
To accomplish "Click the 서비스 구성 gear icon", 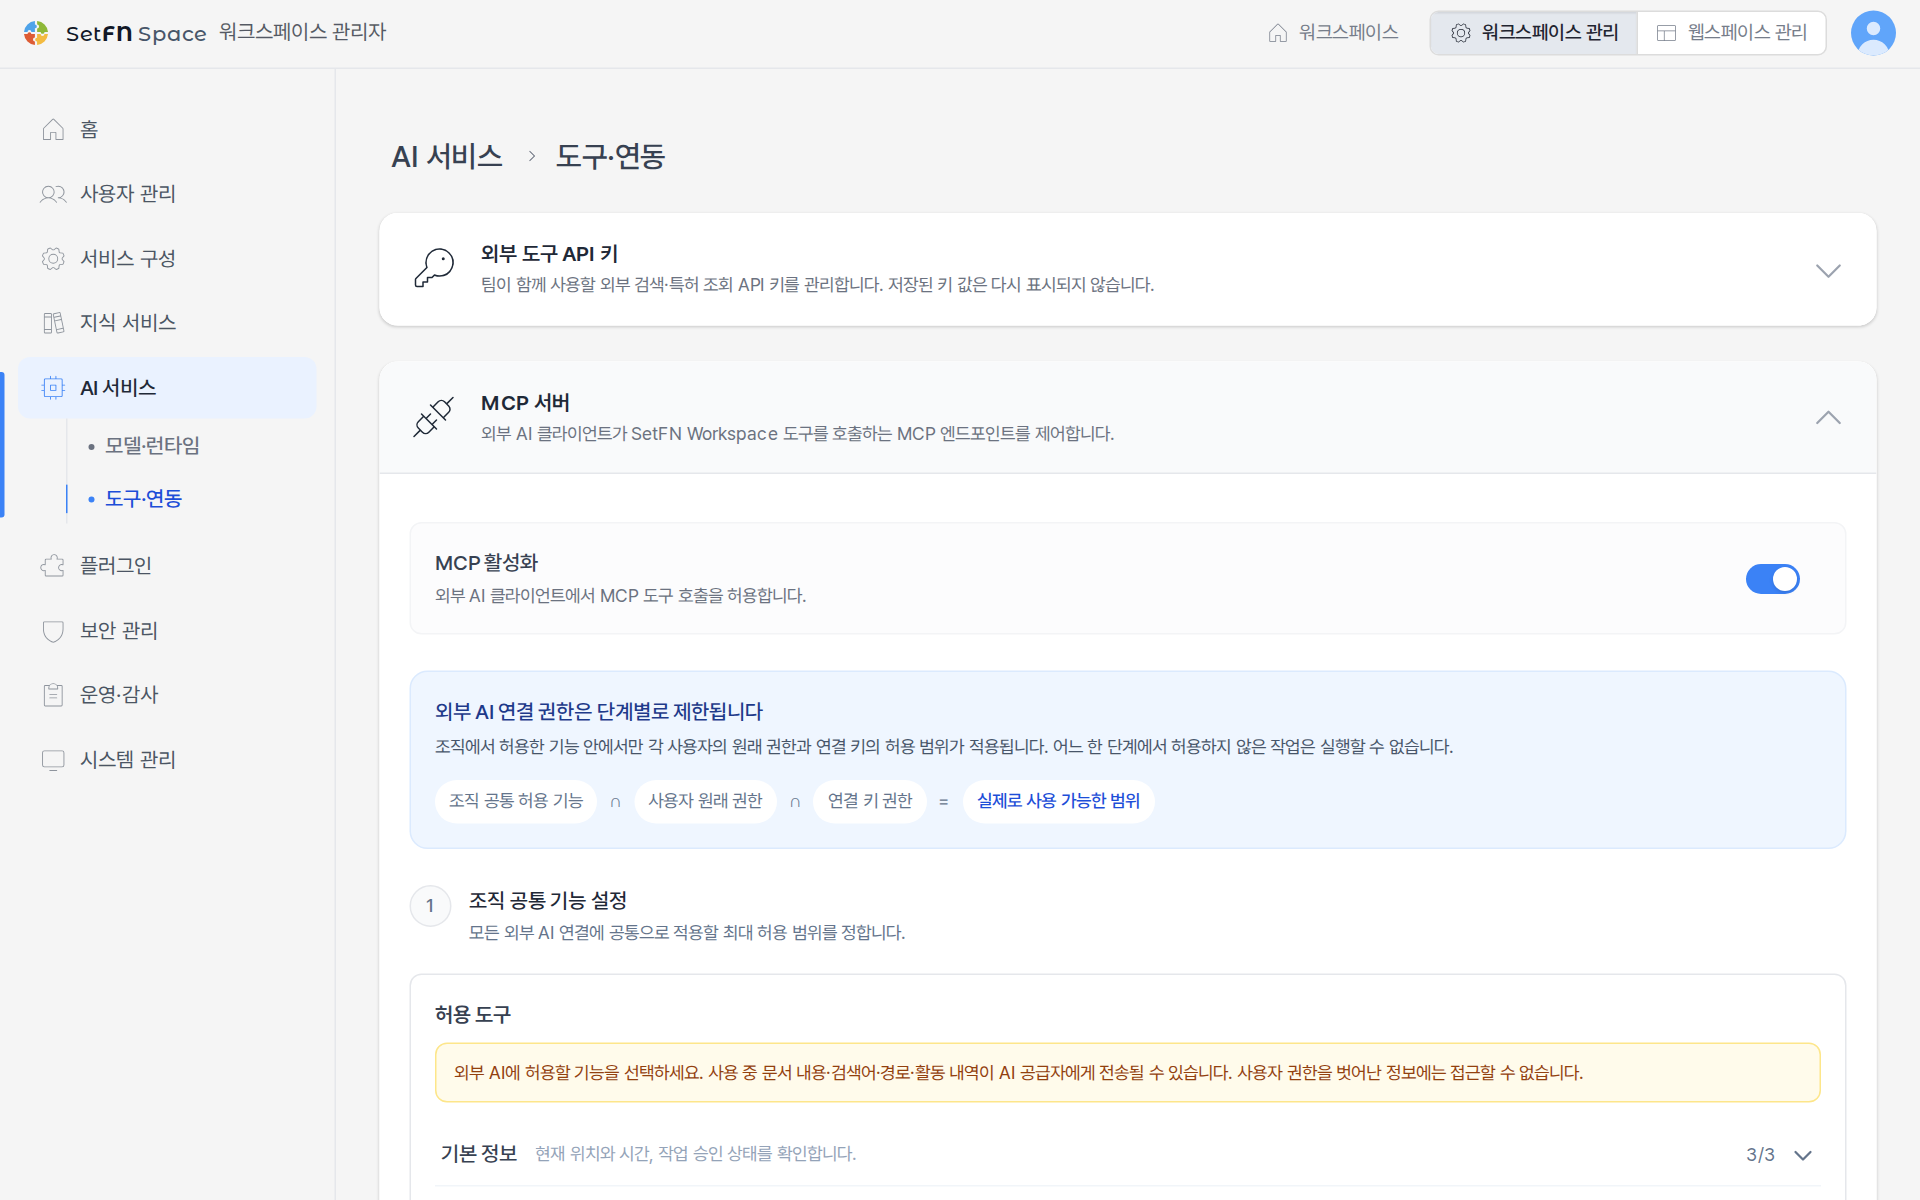I will [x=53, y=259].
